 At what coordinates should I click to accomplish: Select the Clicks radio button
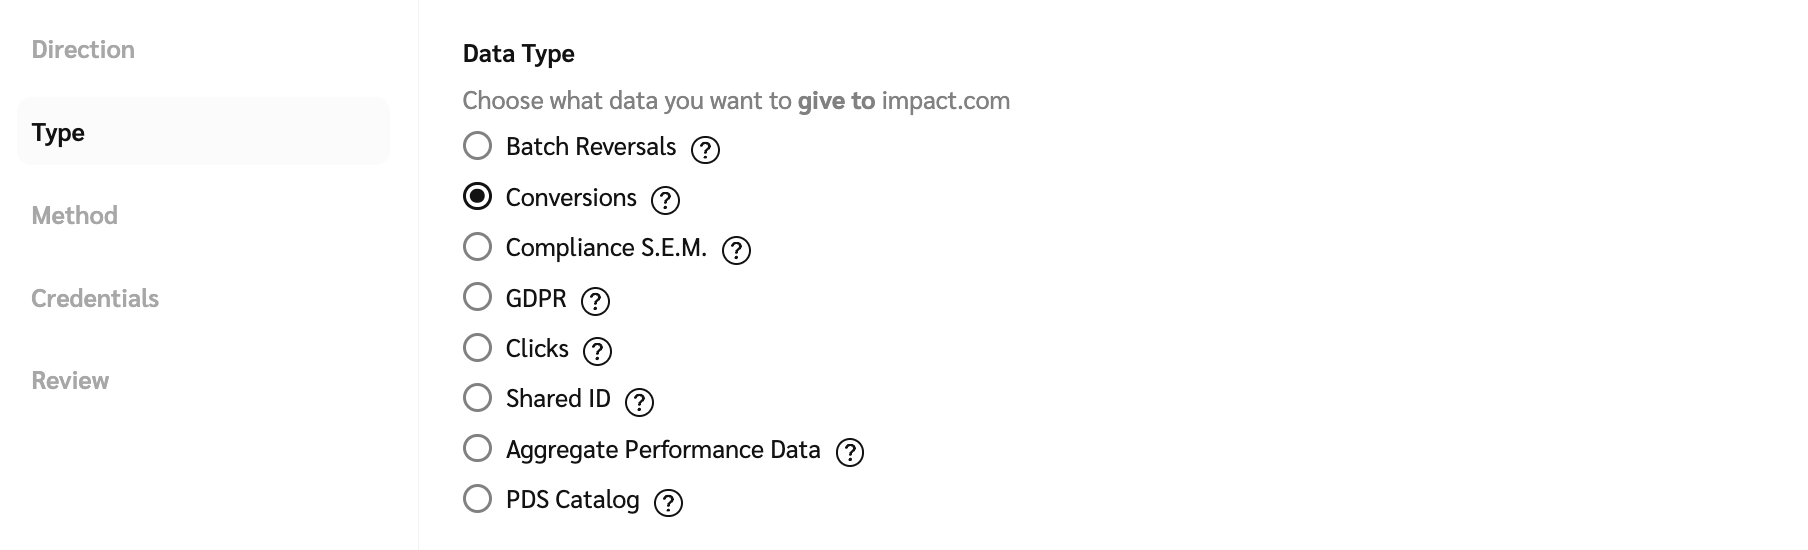pos(478,348)
